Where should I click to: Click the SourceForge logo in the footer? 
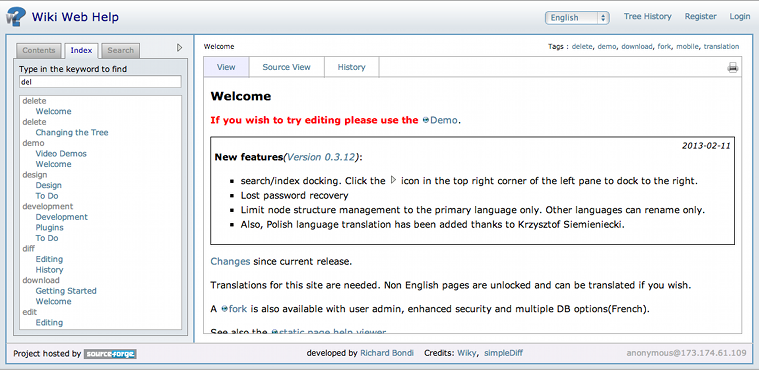pos(110,354)
